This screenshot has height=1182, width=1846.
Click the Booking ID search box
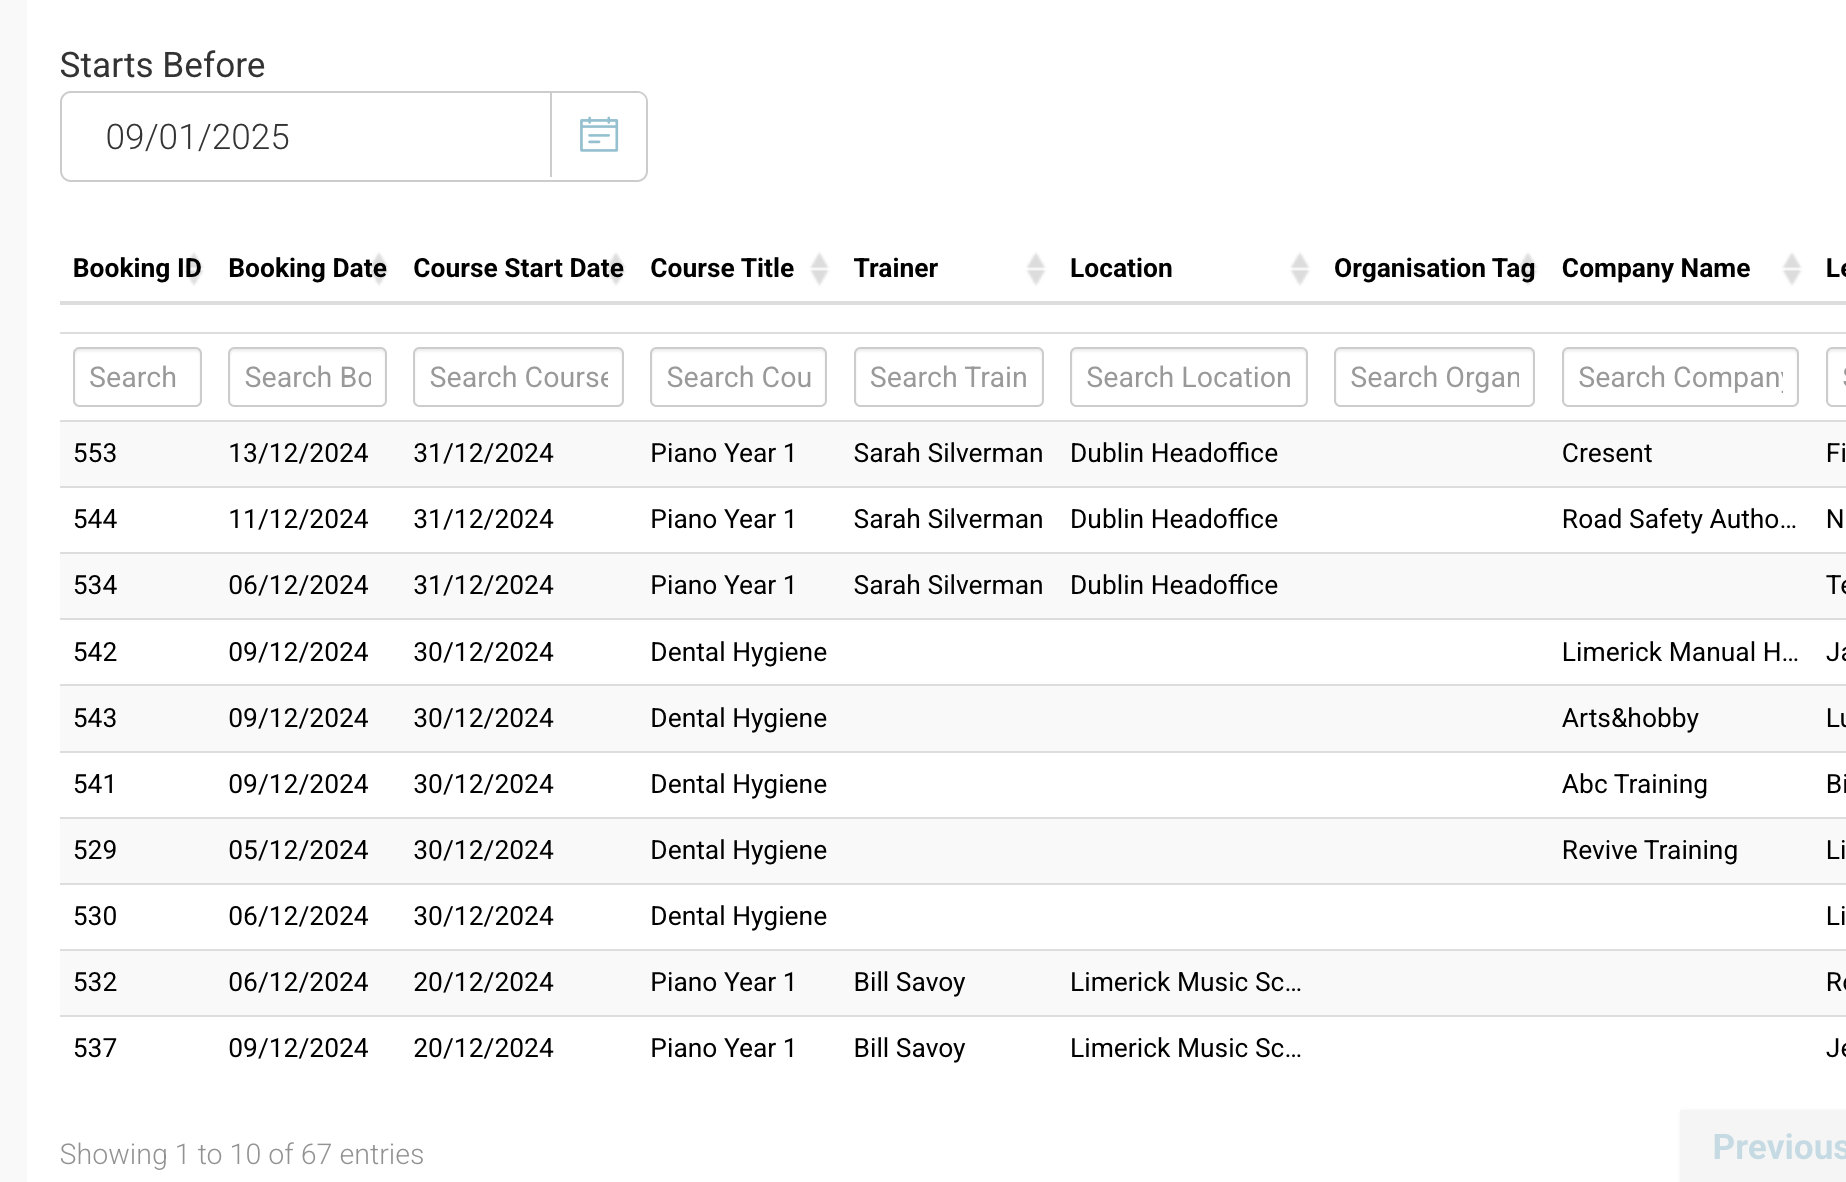tap(137, 377)
